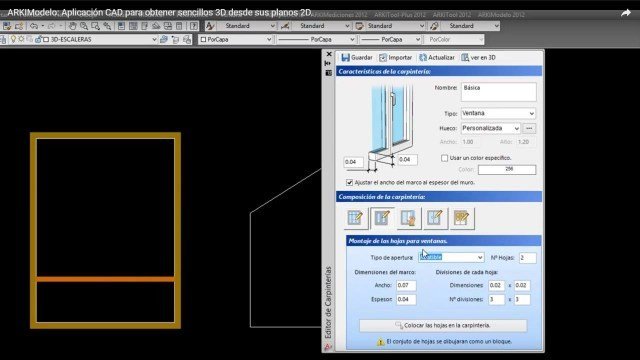Click the Undo arrow icon in toolbar

[x=34, y=26]
